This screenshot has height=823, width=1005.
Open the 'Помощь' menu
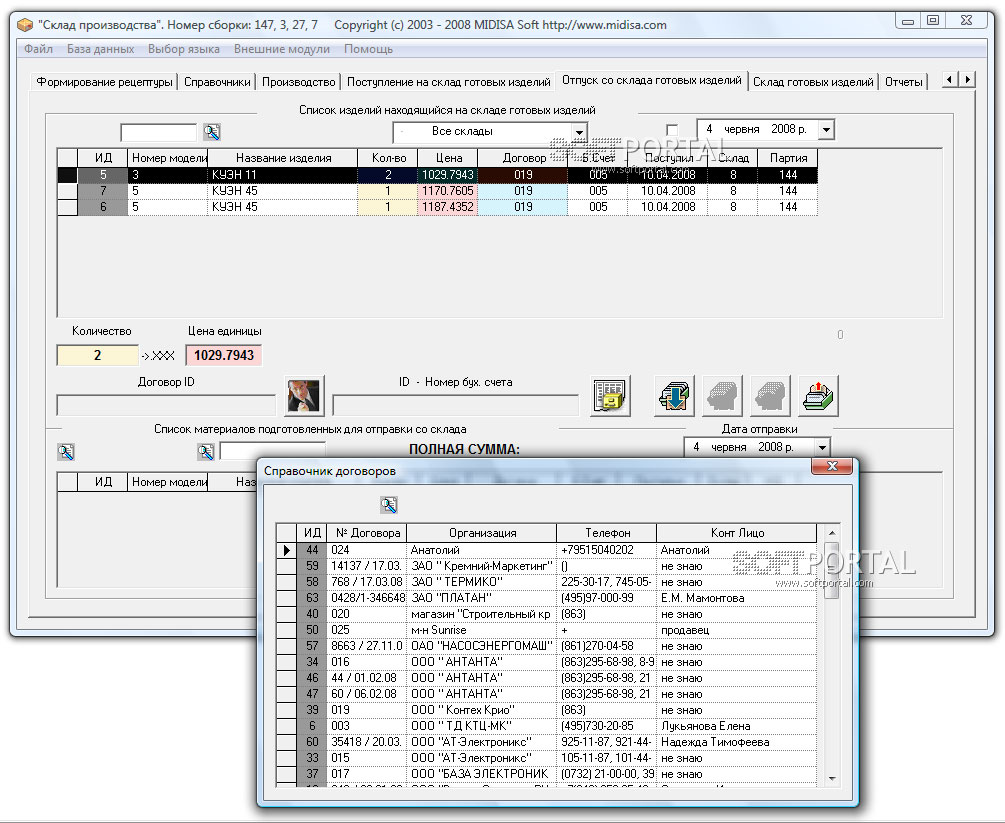(369, 49)
